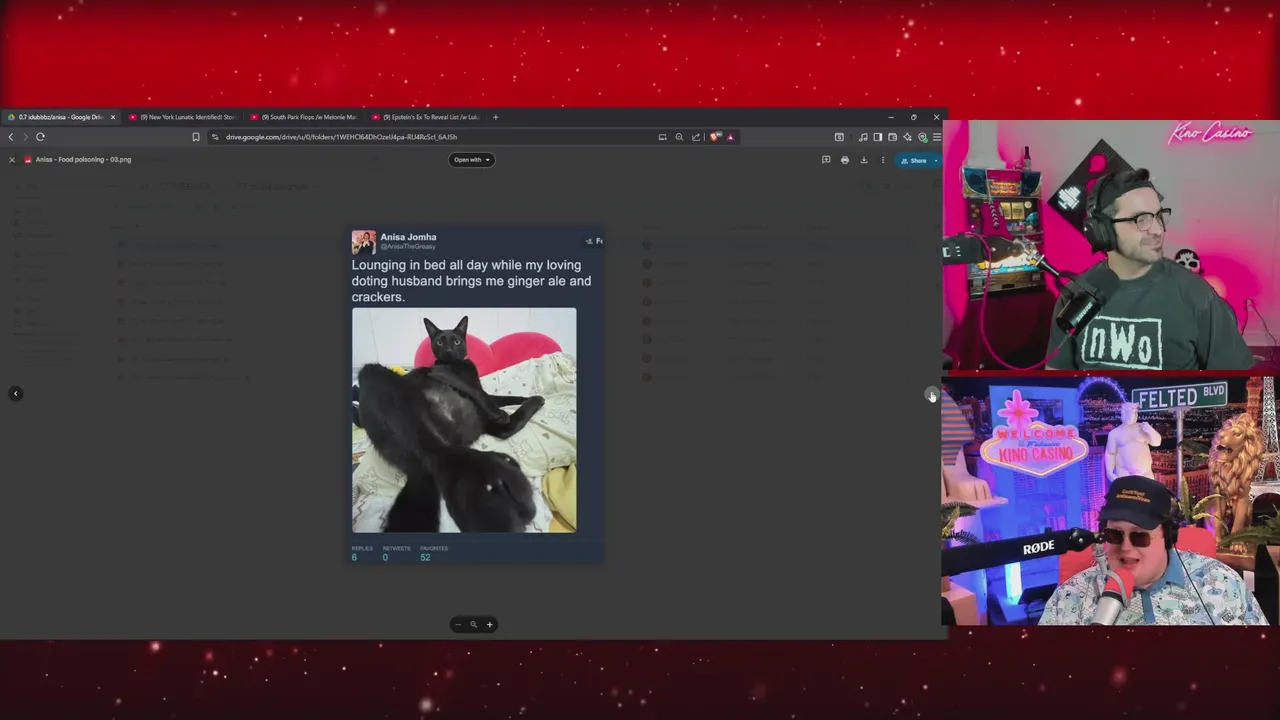Switch to the idubbbz/anisa Google Drive tab
This screenshot has width=1280, height=720.
(60, 117)
